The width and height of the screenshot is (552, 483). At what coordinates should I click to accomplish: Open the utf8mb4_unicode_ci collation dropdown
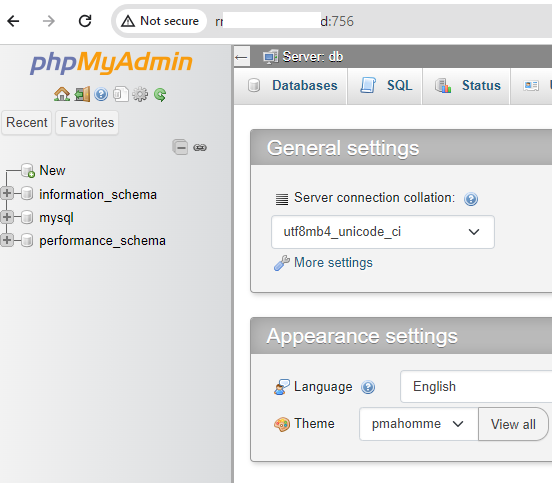(x=383, y=232)
